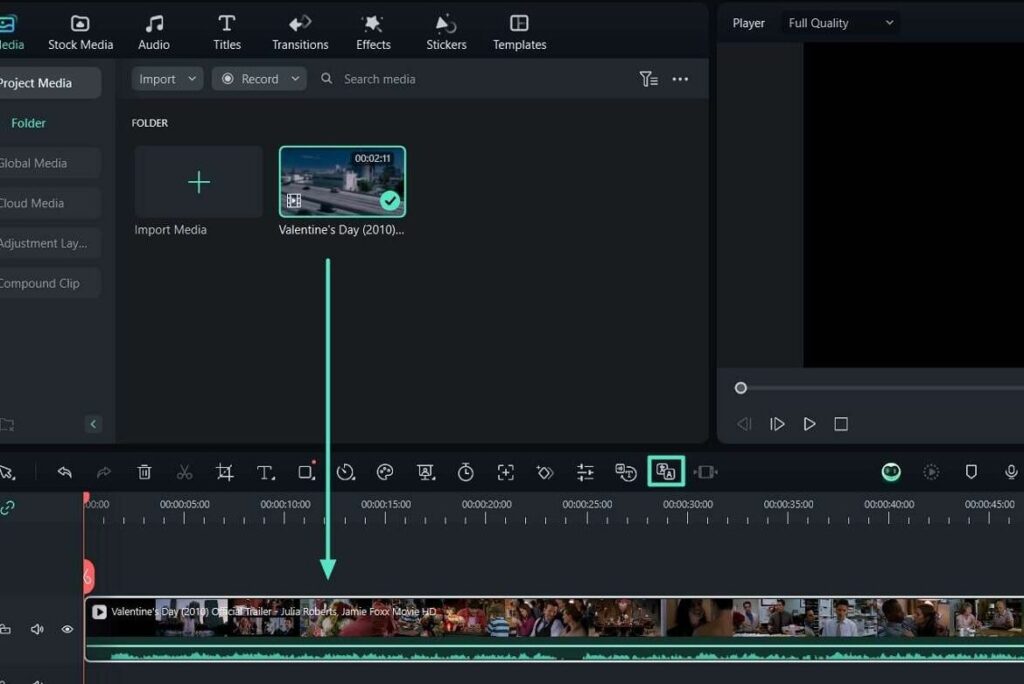Click the player progress slider handle

(x=741, y=388)
